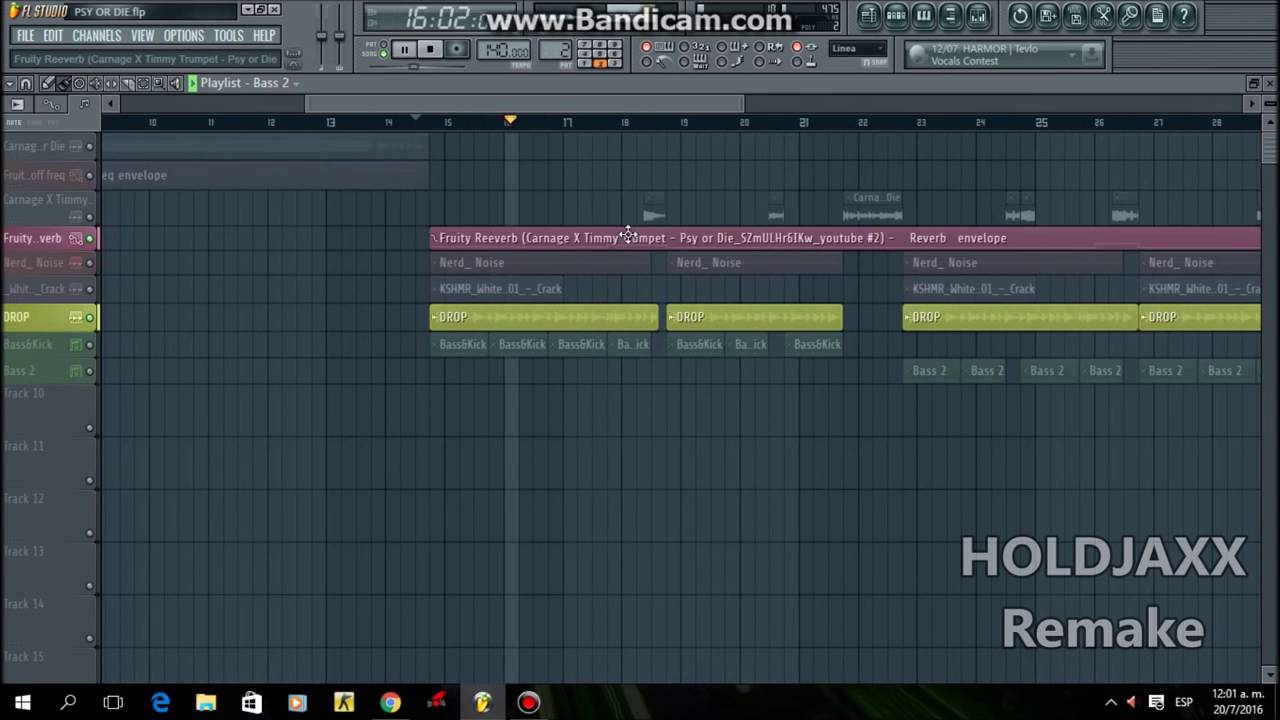Click the Undo history circular arrow icon
This screenshot has width=1280, height=720.
click(1020, 15)
